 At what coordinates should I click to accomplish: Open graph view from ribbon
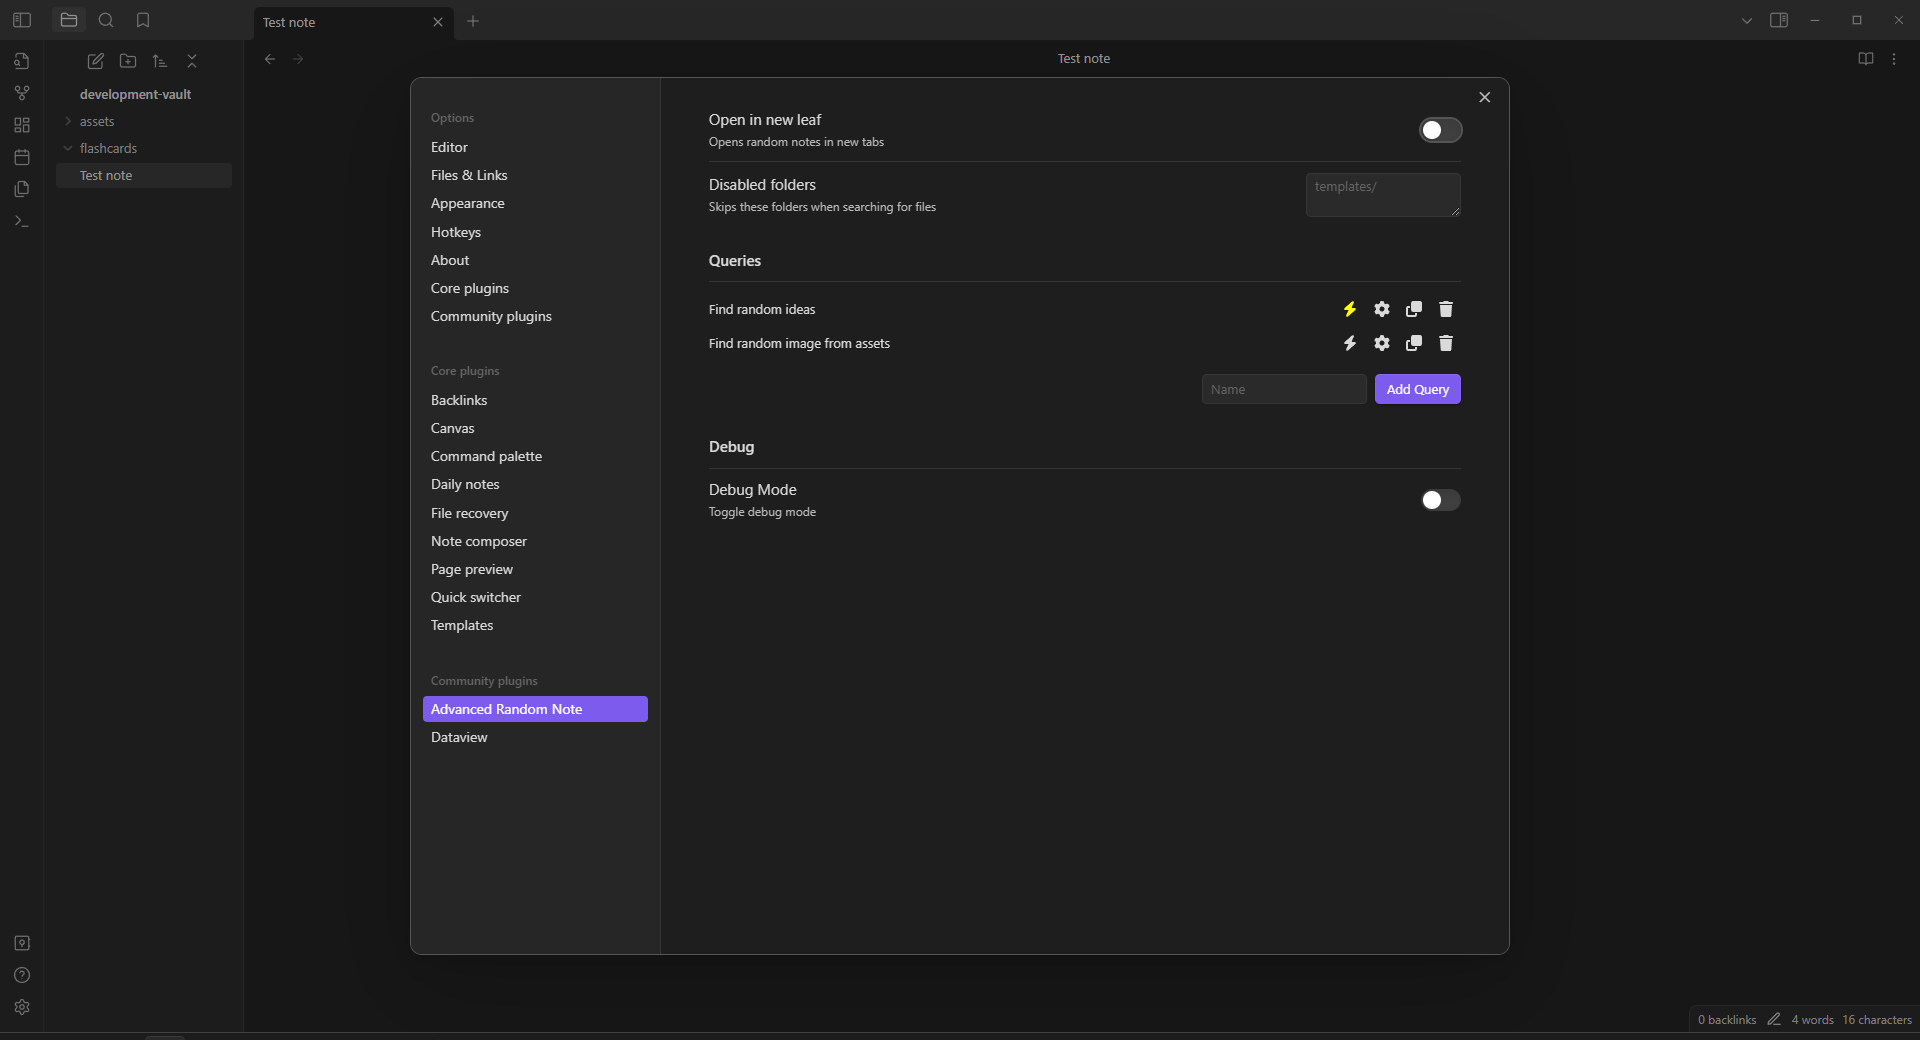tap(22, 93)
